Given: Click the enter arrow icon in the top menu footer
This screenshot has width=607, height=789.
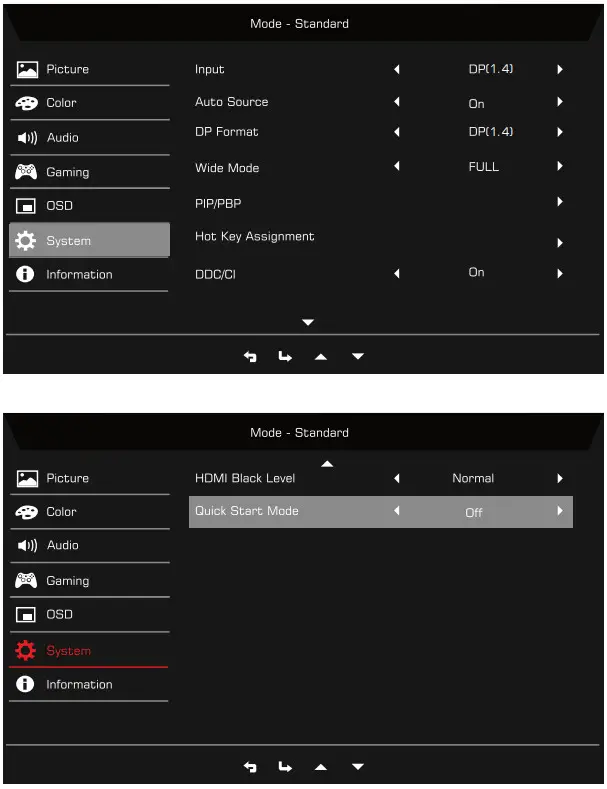Looking at the screenshot, I should pos(285,357).
